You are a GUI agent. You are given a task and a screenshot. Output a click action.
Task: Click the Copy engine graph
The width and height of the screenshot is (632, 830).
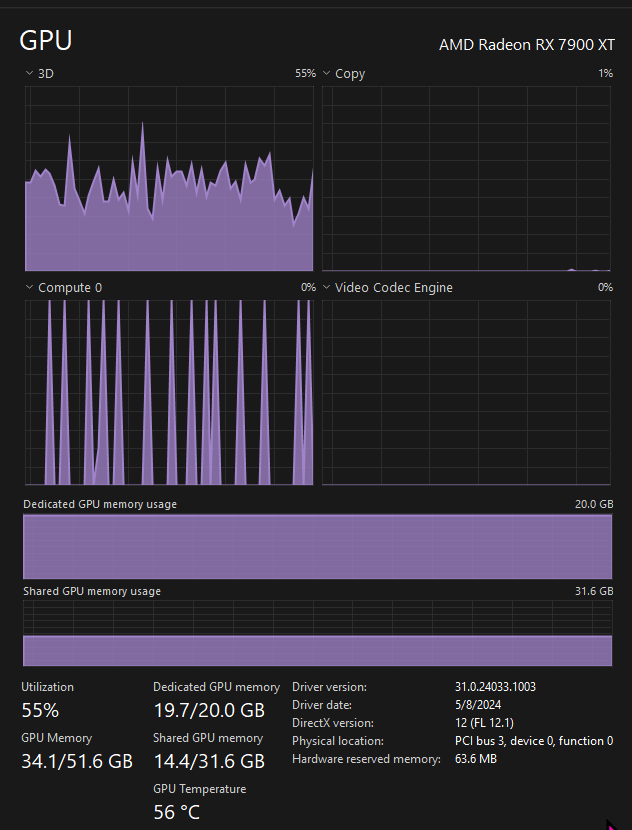466,178
